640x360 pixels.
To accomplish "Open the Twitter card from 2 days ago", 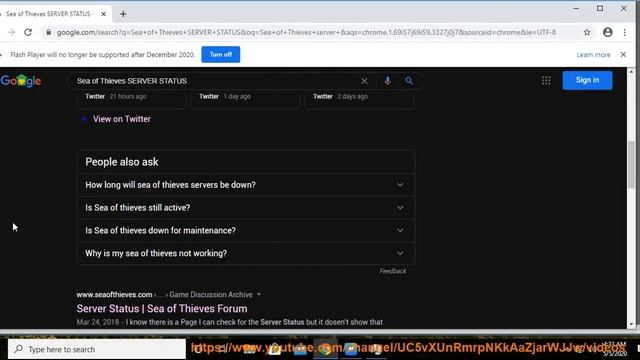I will [x=359, y=100].
